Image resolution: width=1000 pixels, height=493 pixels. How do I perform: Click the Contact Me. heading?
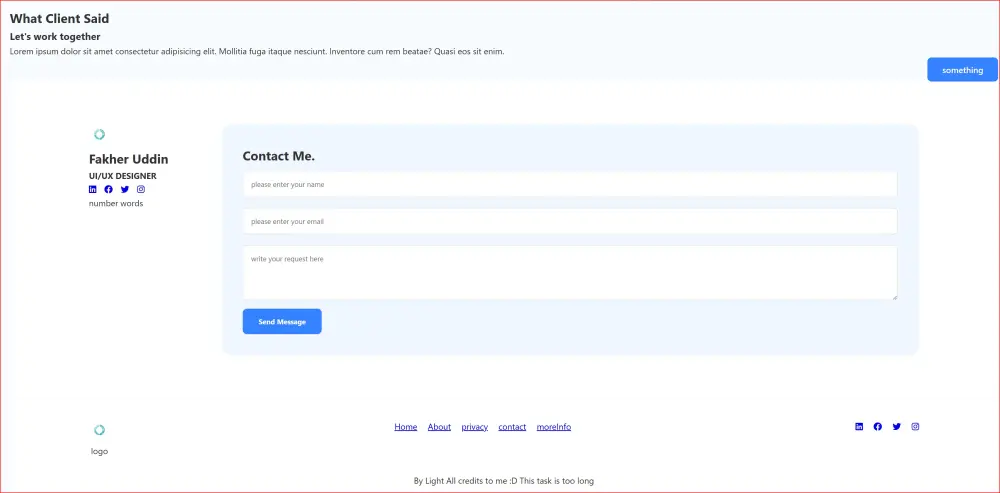(x=279, y=156)
